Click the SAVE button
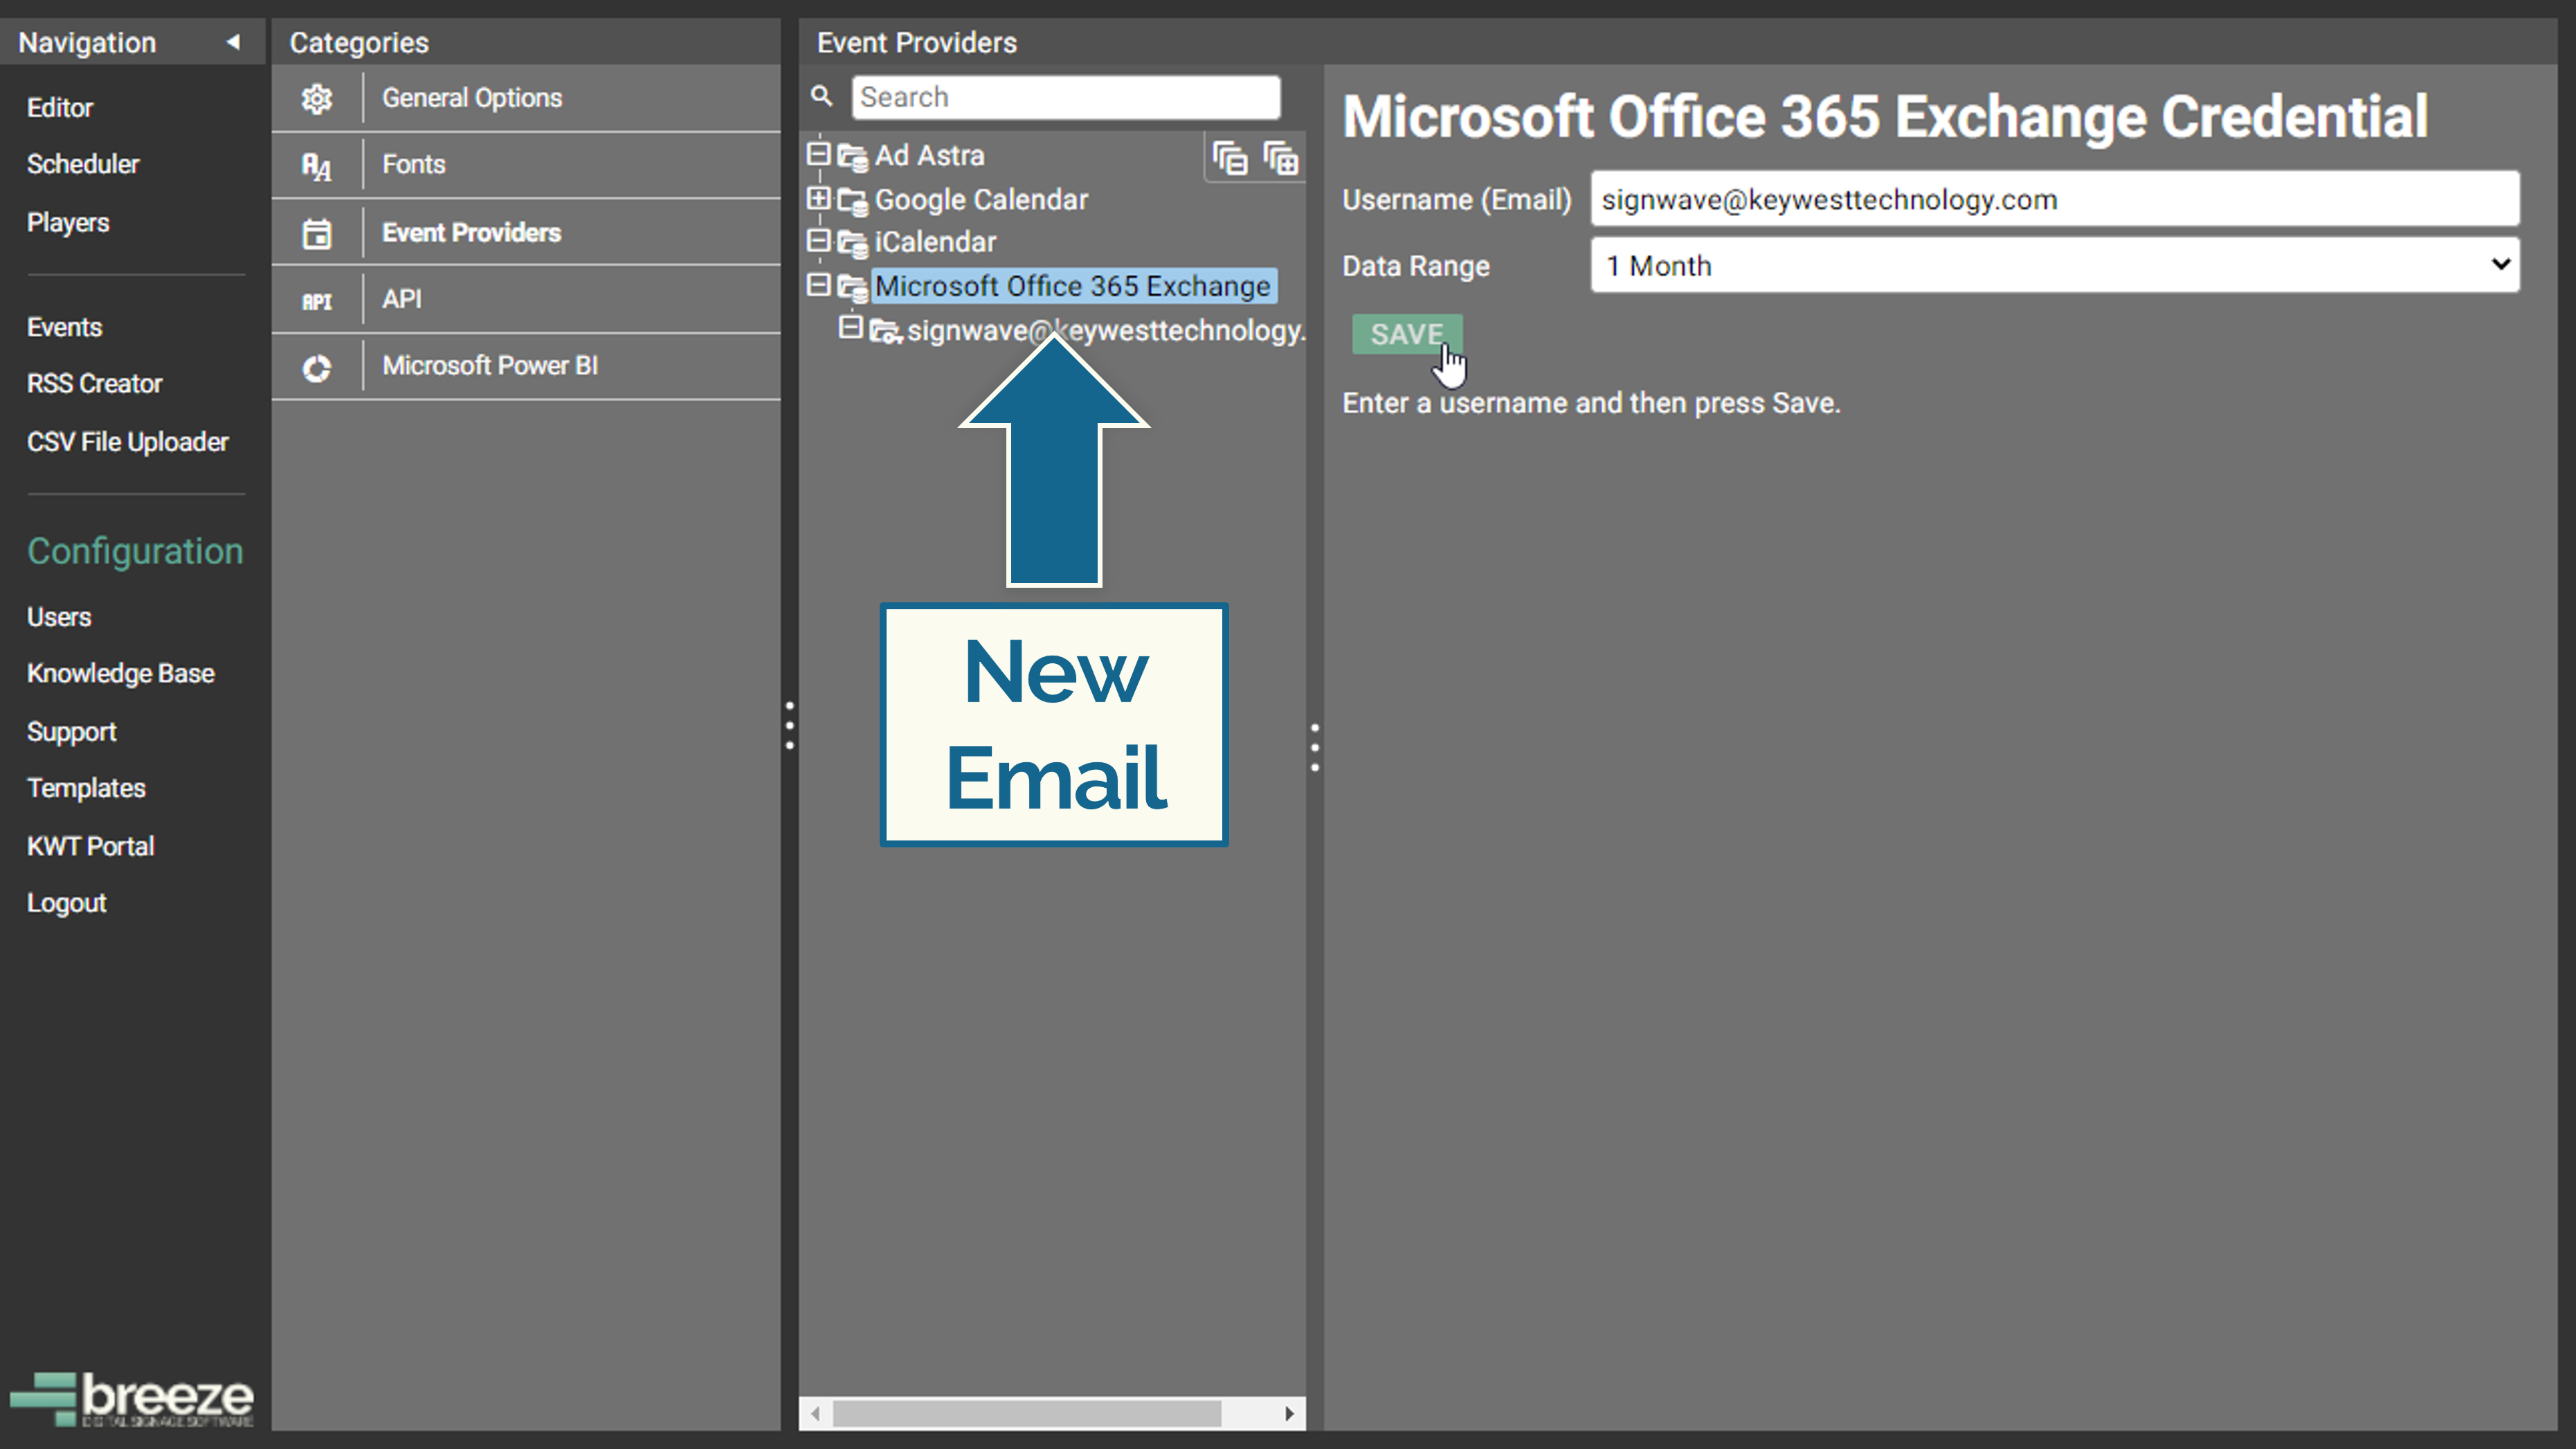 (1406, 334)
